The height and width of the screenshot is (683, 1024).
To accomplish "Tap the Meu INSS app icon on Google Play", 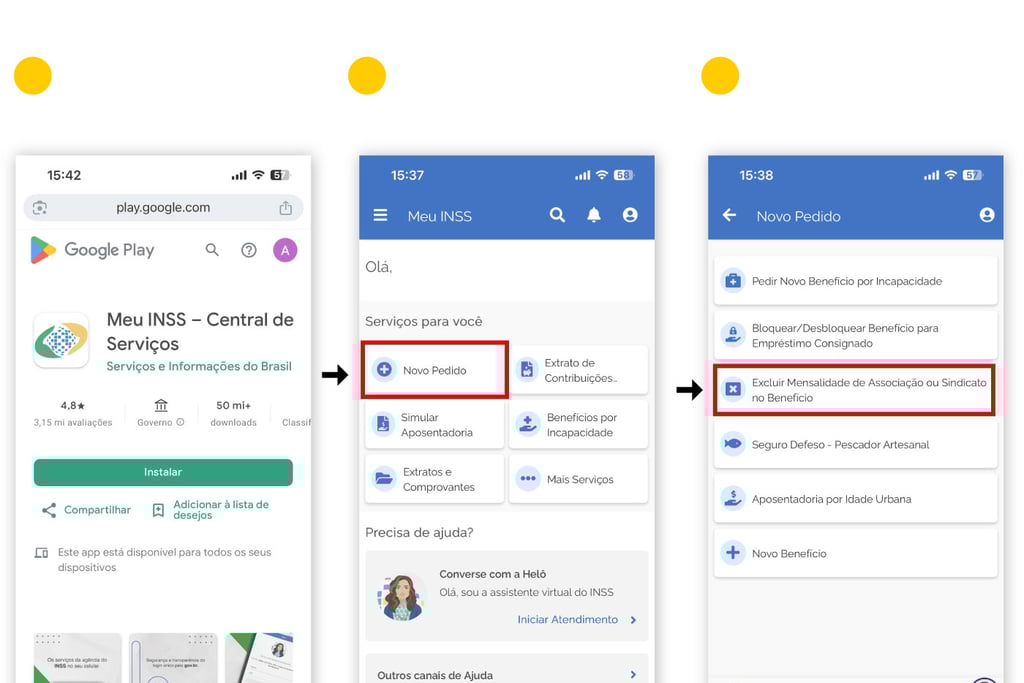I will [61, 340].
